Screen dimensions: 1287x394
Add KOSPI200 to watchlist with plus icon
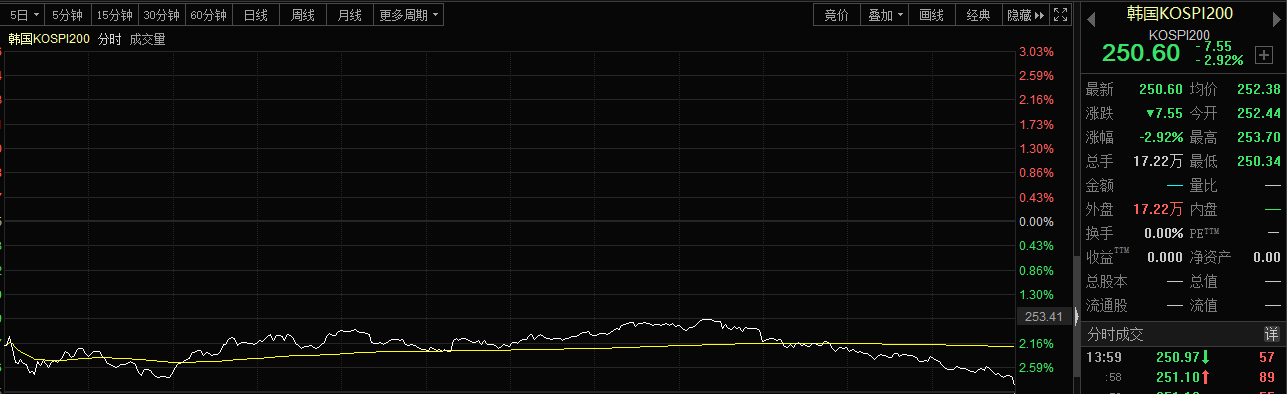pos(1263,56)
